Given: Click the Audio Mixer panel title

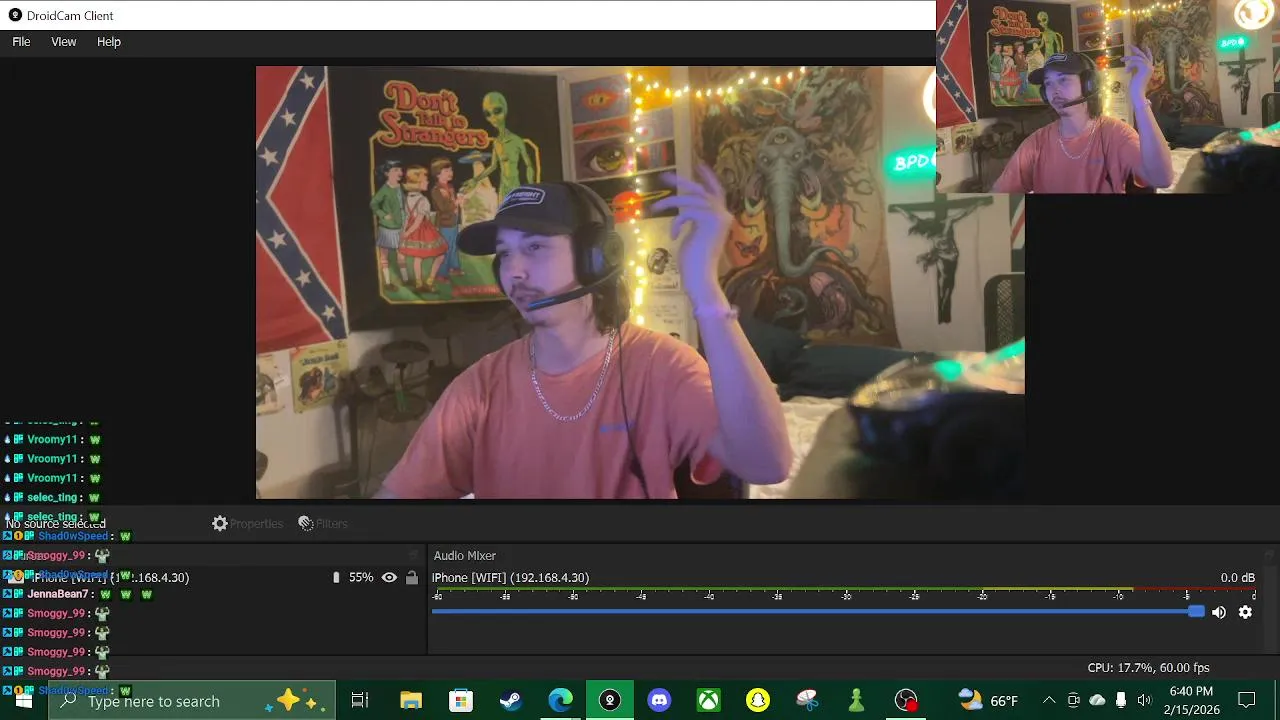Looking at the screenshot, I should [464, 556].
